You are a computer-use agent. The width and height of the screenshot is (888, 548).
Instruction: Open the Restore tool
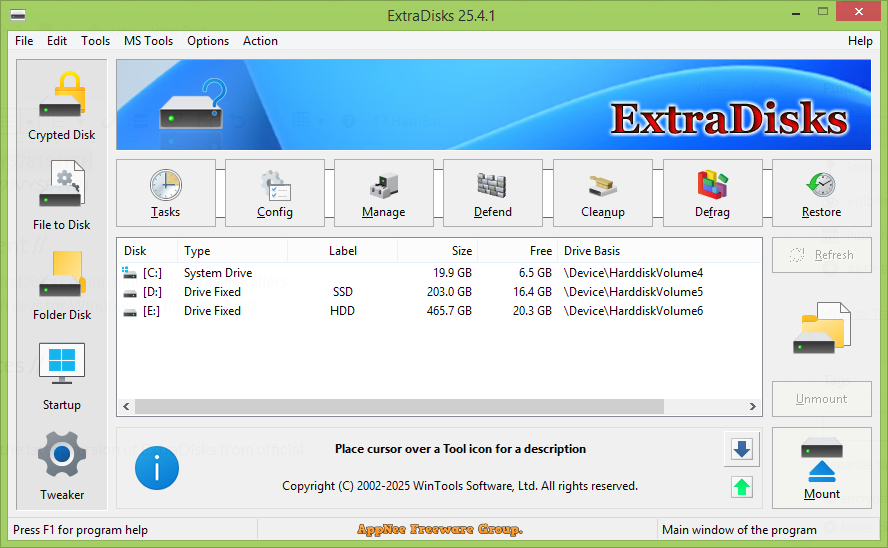822,193
